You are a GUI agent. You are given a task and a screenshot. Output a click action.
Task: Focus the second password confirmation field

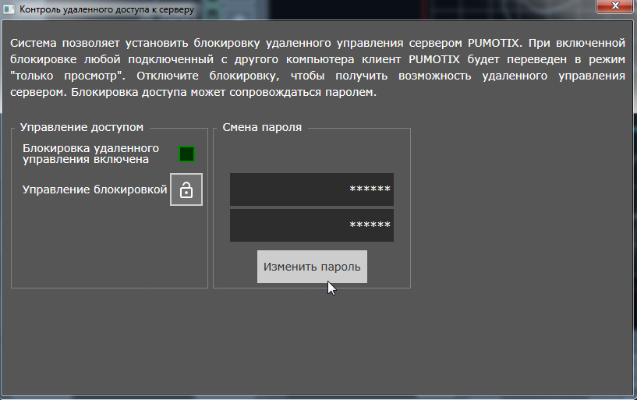(x=312, y=225)
